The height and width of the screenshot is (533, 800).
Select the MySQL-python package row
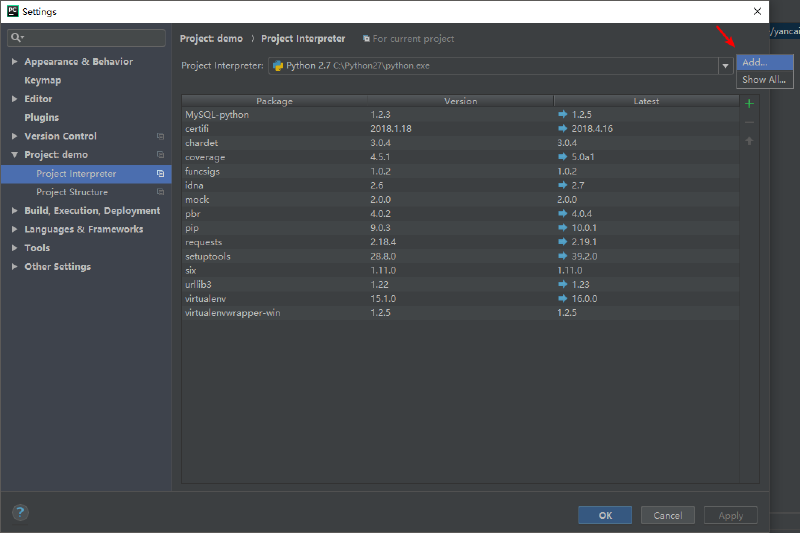(x=460, y=114)
